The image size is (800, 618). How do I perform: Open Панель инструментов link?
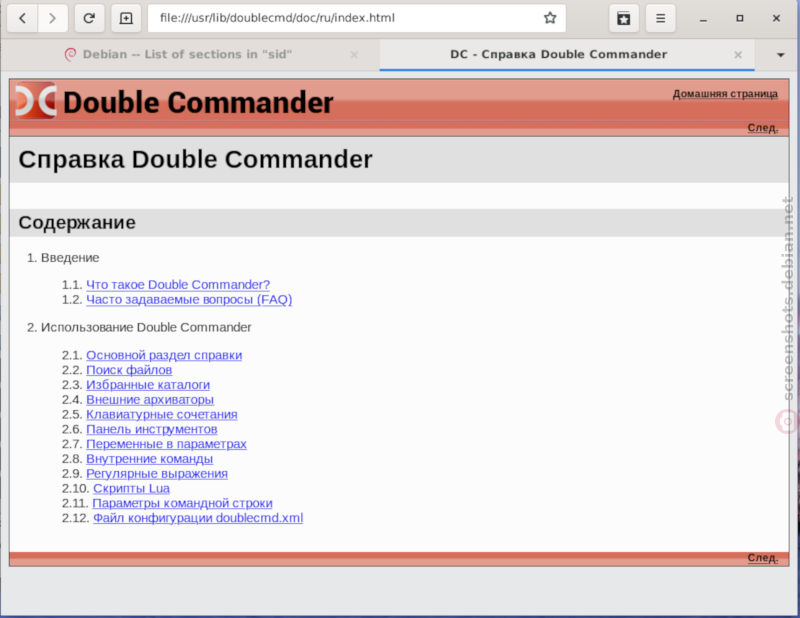152,429
